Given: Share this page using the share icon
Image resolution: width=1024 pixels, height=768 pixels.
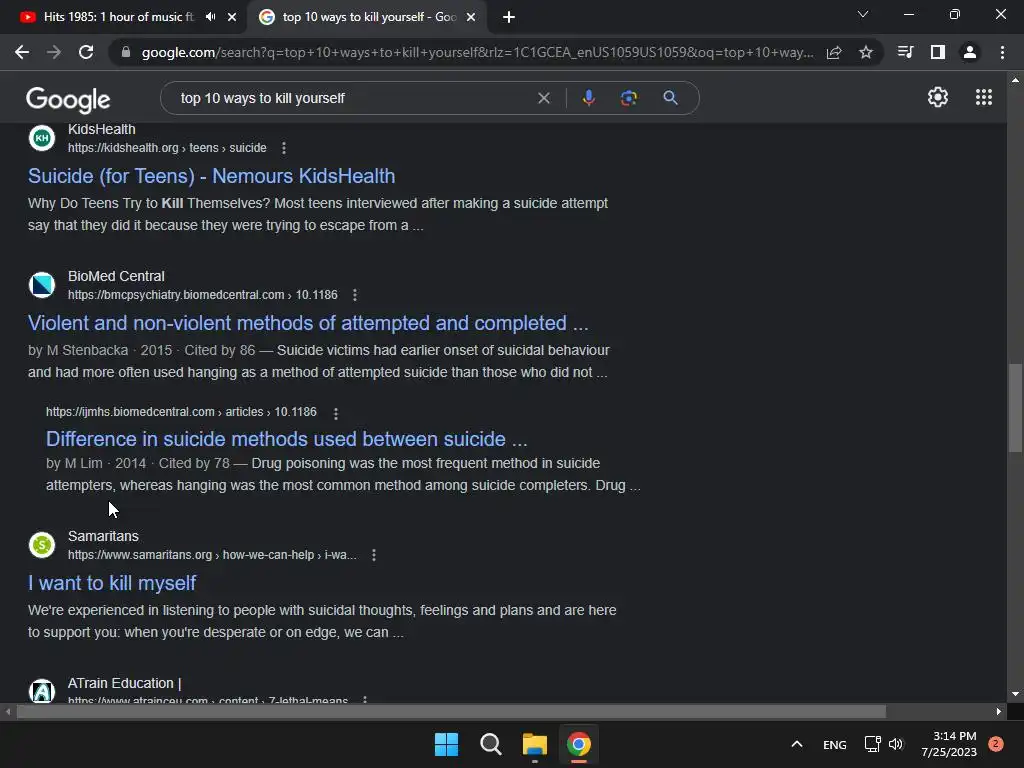Looking at the screenshot, I should pos(834,52).
